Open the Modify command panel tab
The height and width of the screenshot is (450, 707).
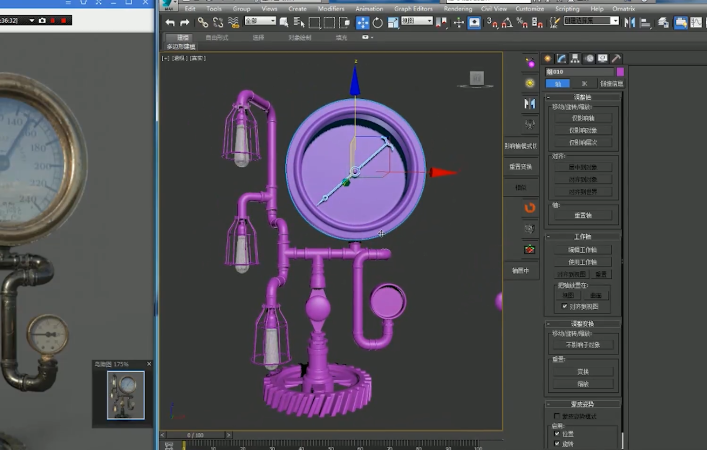point(562,59)
